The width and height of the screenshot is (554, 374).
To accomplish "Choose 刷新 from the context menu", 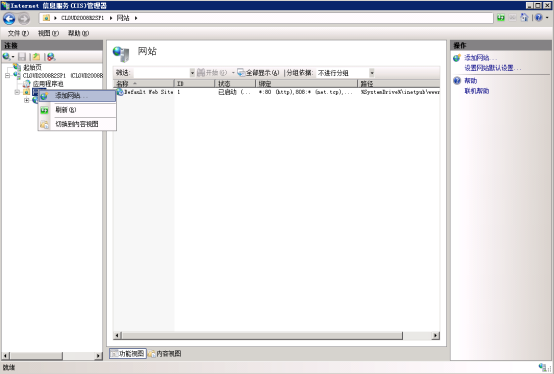I will tap(77, 110).
